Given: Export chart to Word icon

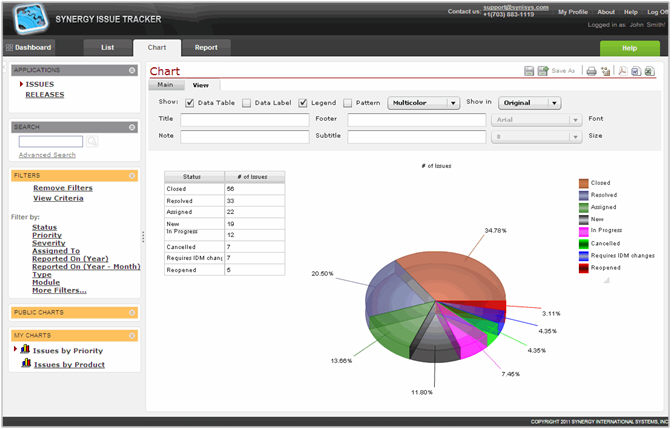Looking at the screenshot, I should pyautogui.click(x=636, y=71).
